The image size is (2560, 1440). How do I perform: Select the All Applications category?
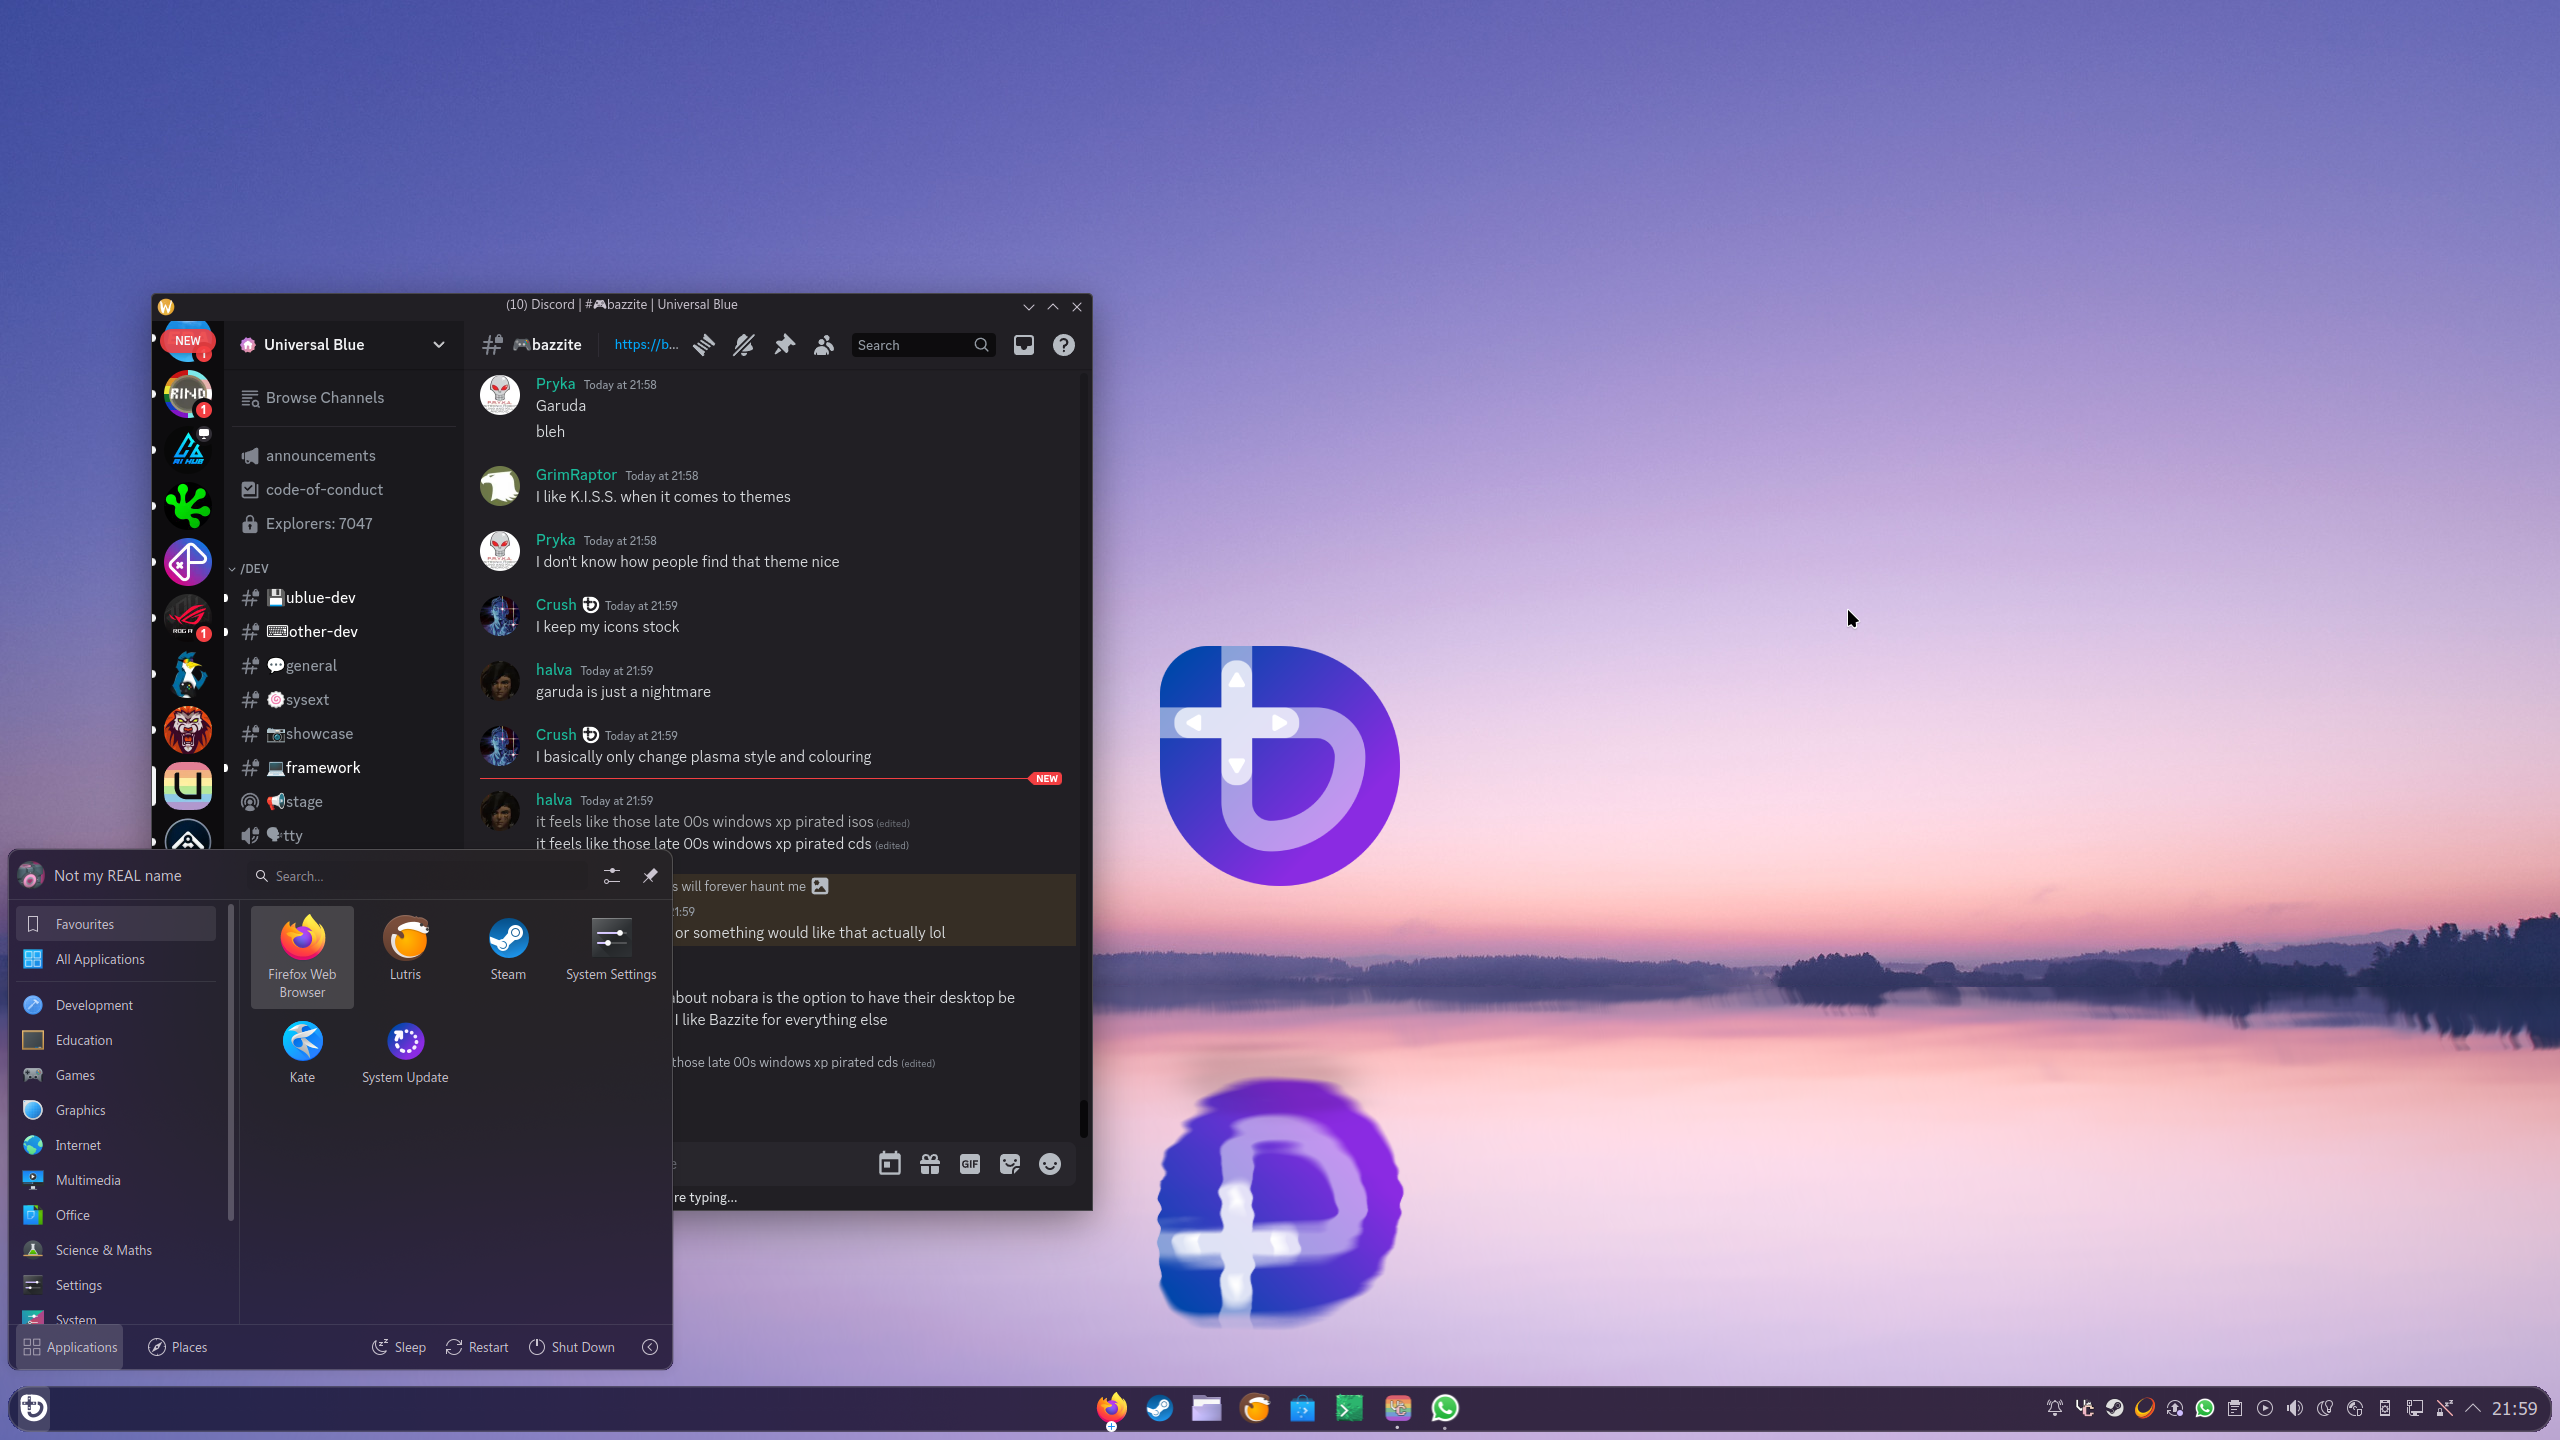pos(100,959)
